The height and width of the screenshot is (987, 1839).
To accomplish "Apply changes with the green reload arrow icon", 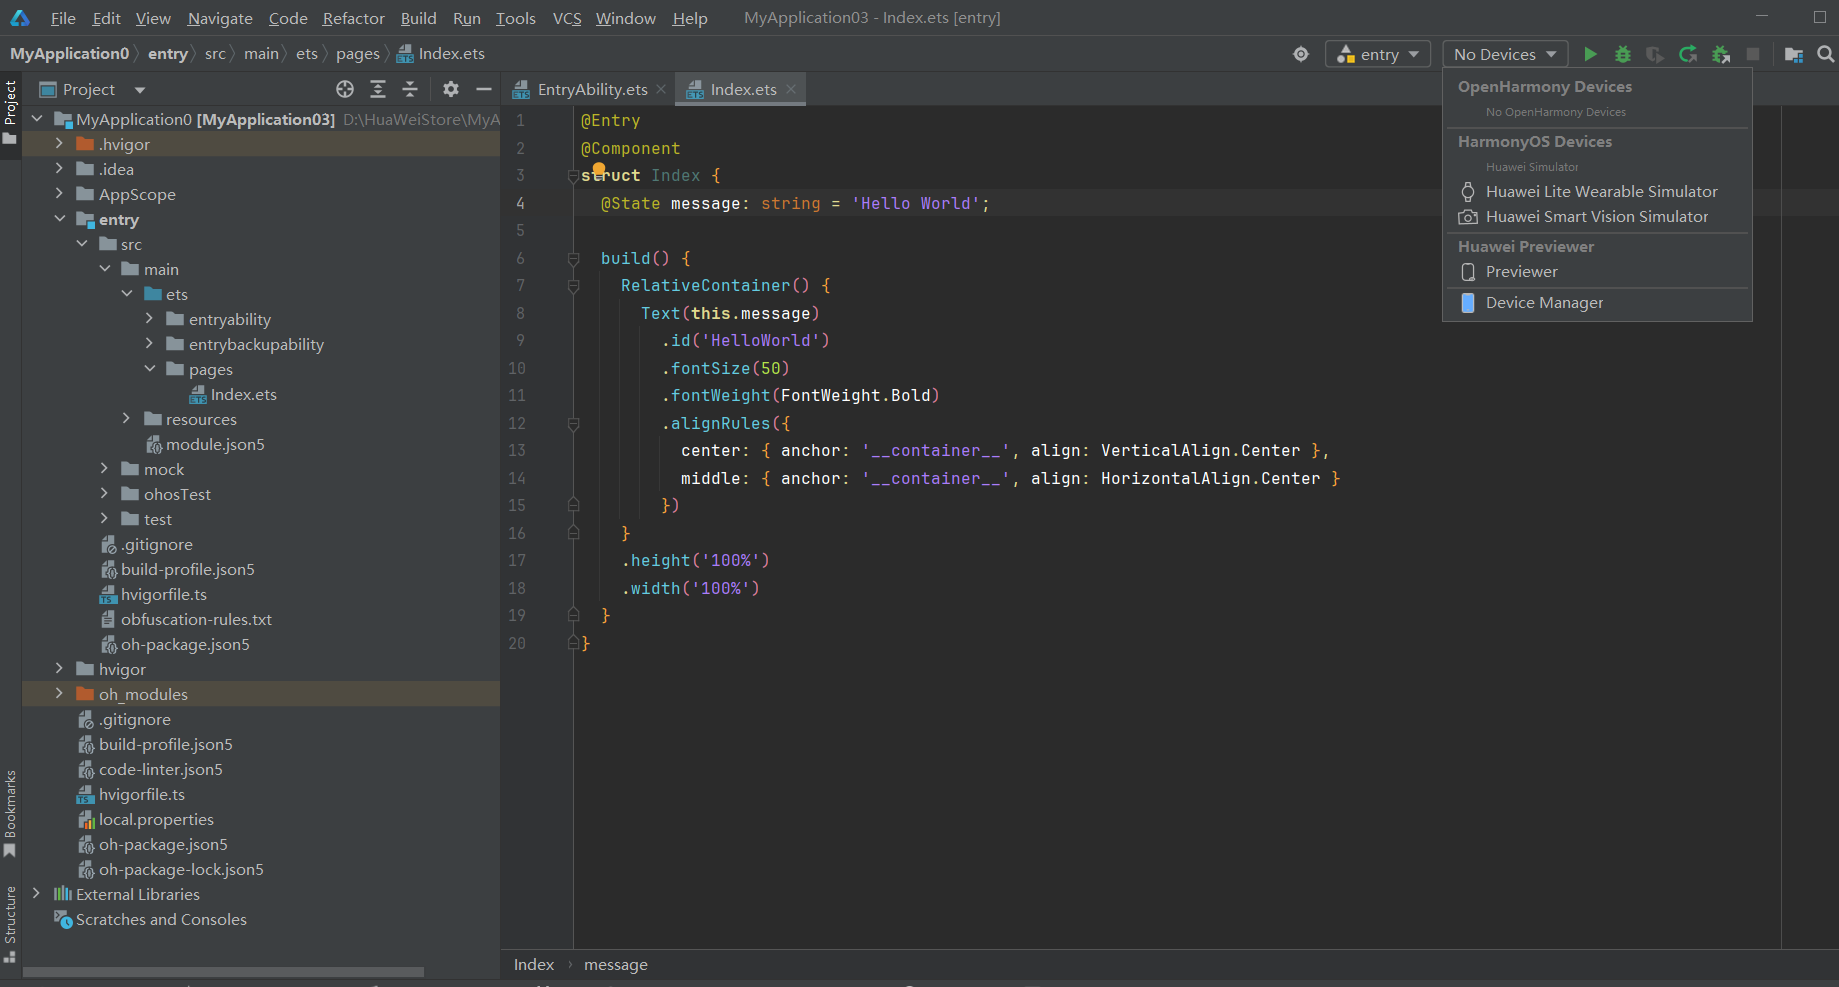I will [1688, 54].
